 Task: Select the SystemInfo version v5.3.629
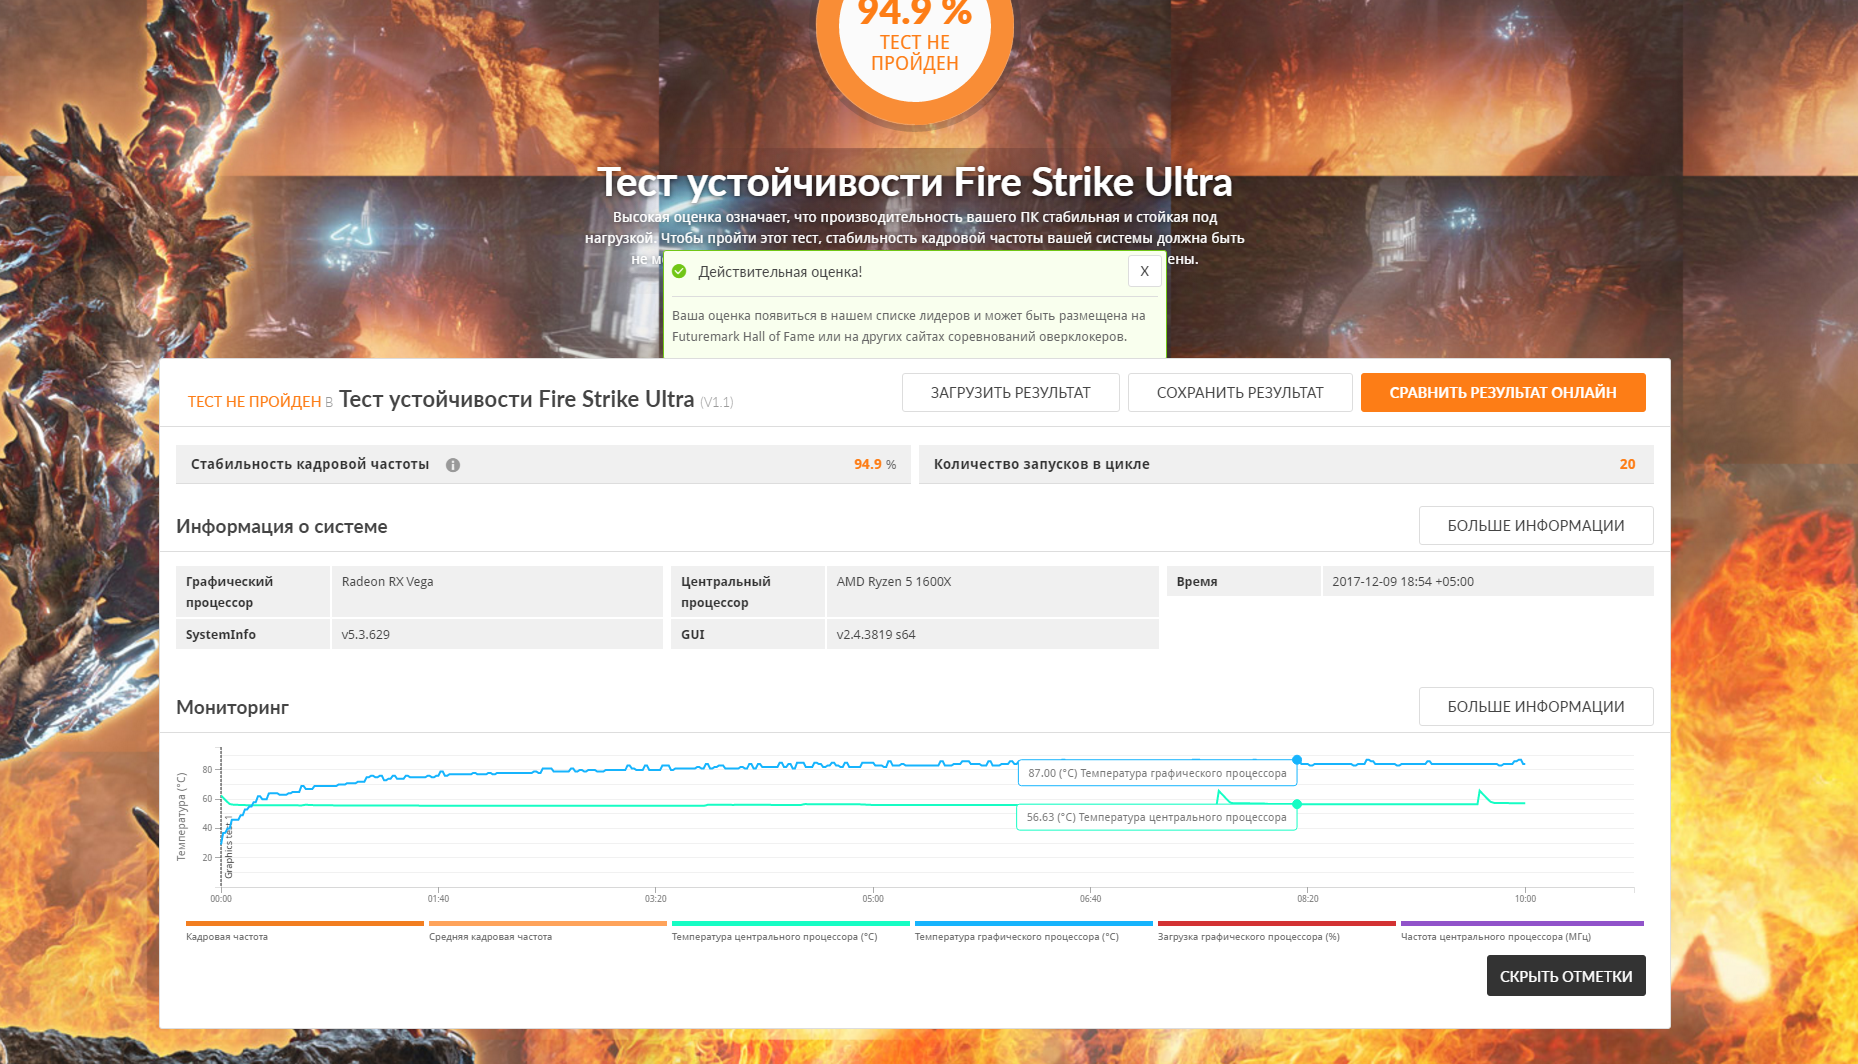click(366, 635)
